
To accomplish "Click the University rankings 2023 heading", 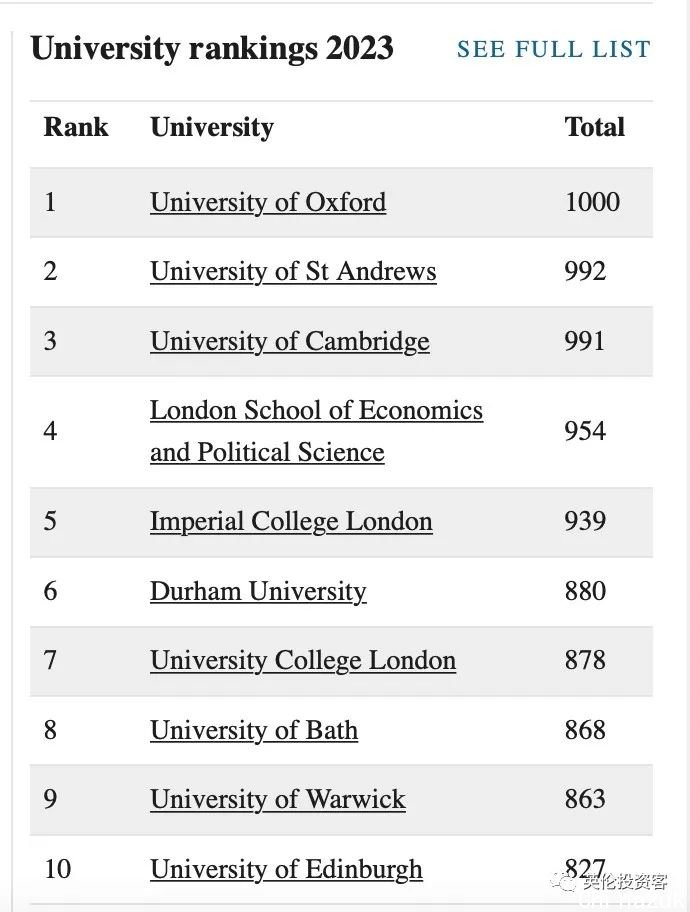I will [212, 49].
